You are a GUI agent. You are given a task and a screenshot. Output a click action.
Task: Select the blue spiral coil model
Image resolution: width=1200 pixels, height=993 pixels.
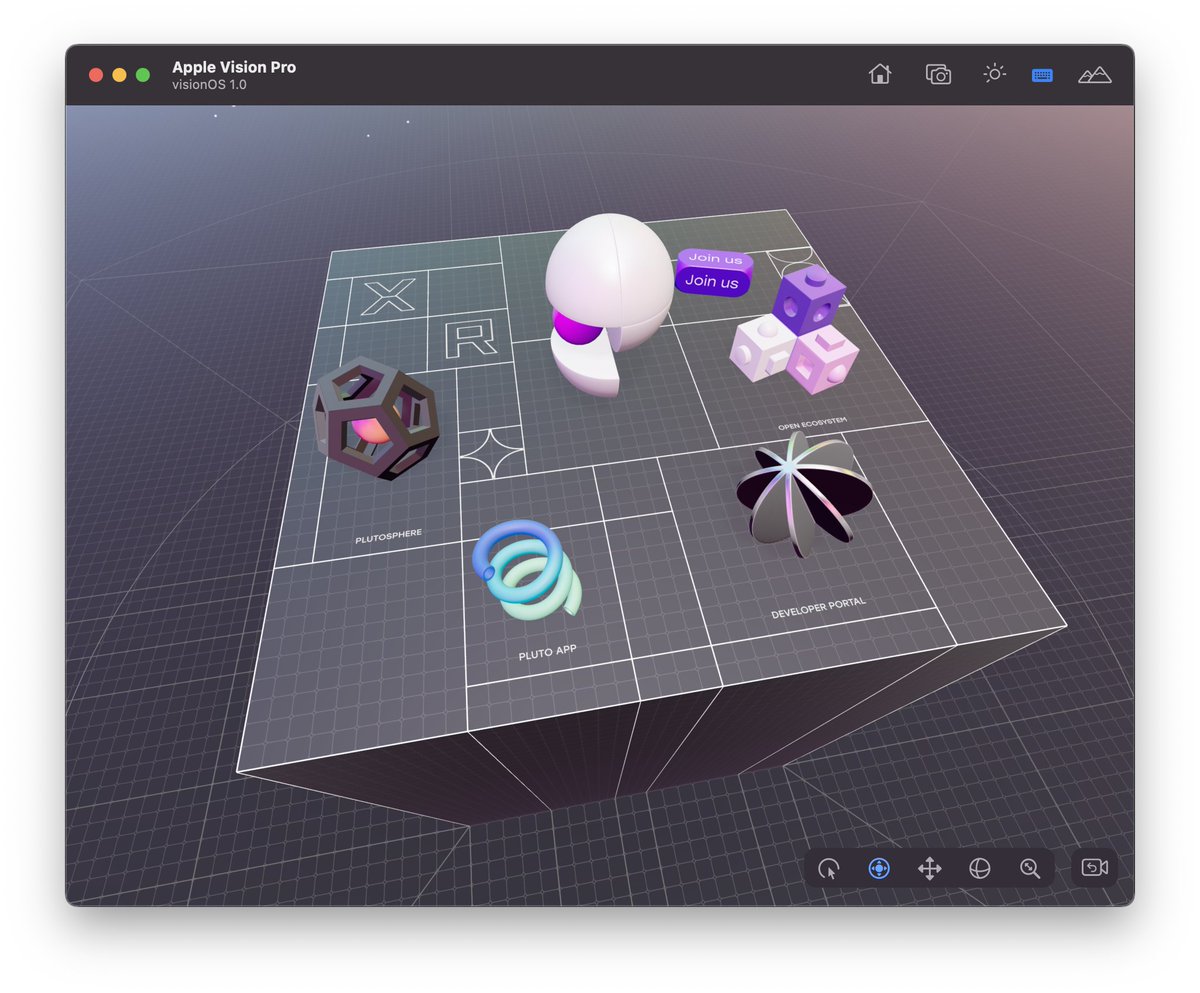[x=527, y=568]
